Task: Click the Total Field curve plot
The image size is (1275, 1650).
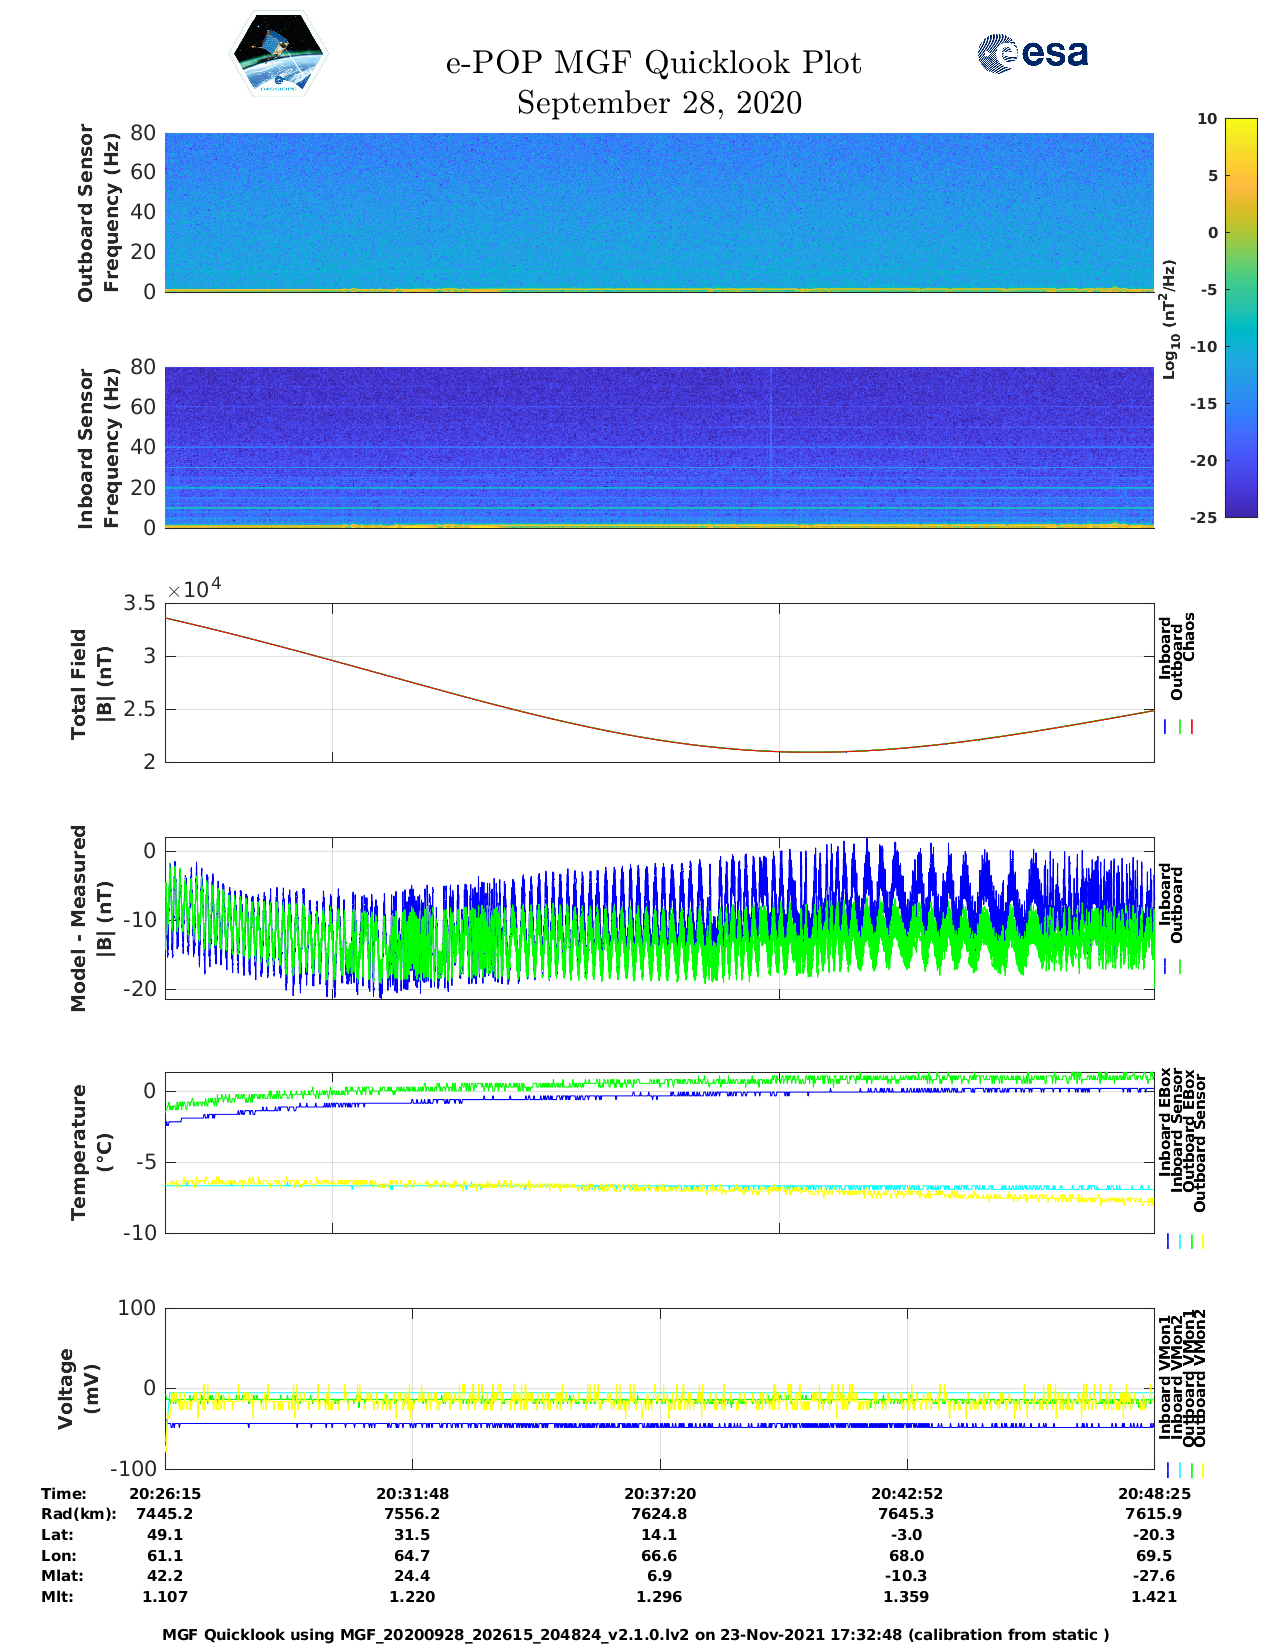Action: click(x=659, y=682)
